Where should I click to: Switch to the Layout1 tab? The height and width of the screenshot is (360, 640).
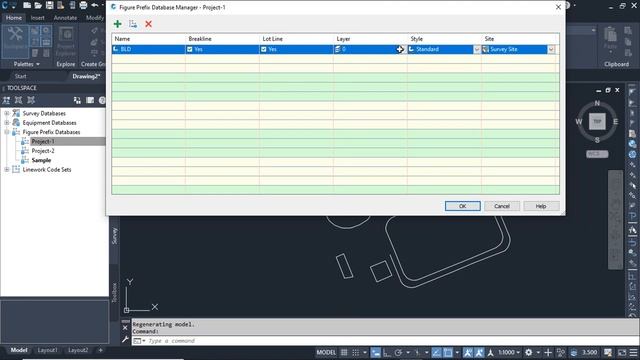click(47, 350)
